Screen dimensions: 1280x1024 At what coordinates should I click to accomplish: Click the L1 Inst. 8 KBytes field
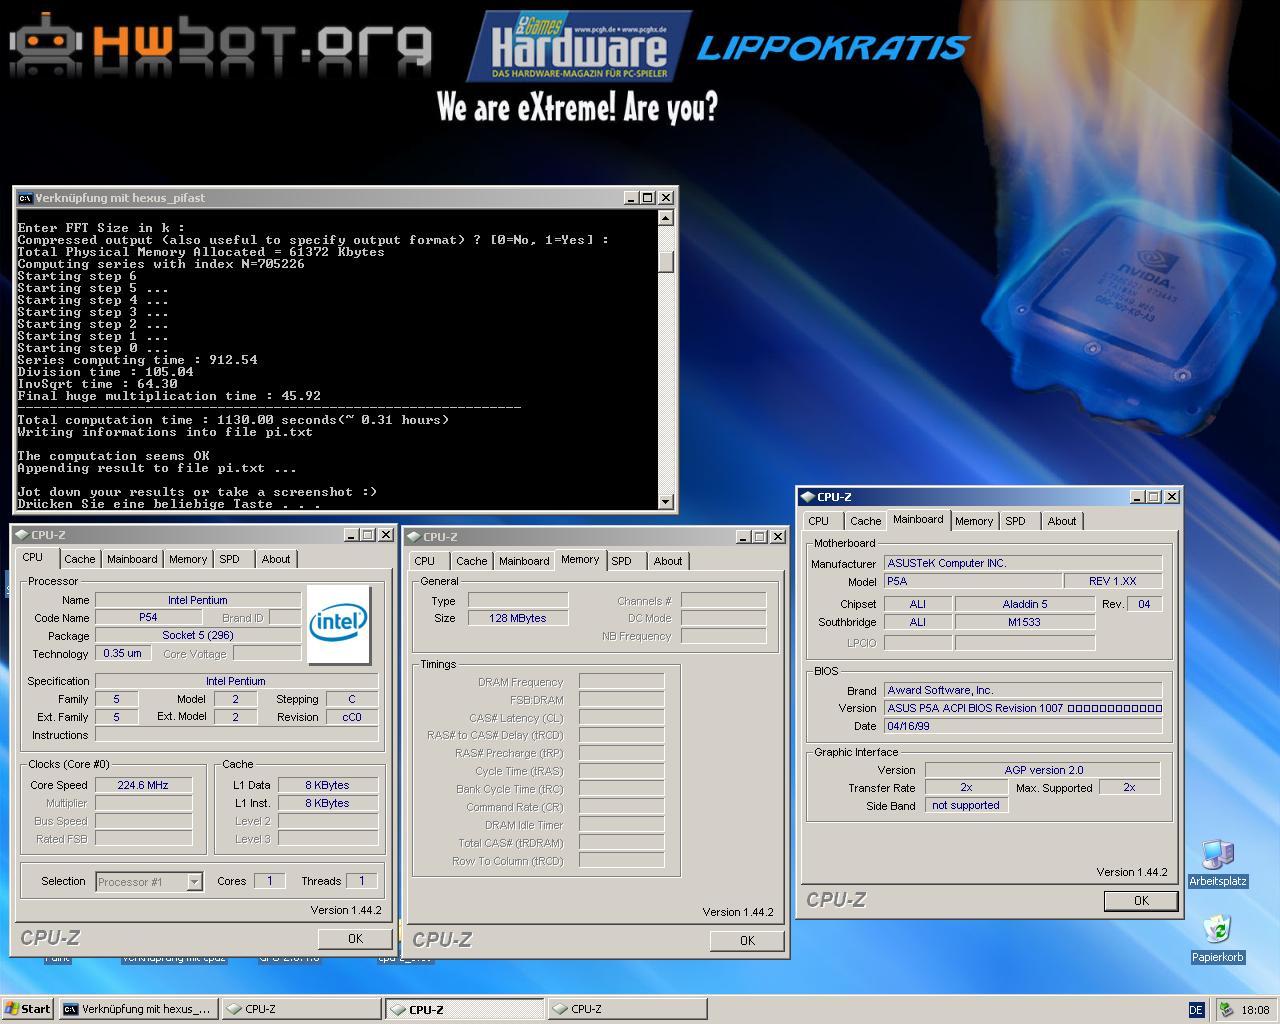pos(328,804)
